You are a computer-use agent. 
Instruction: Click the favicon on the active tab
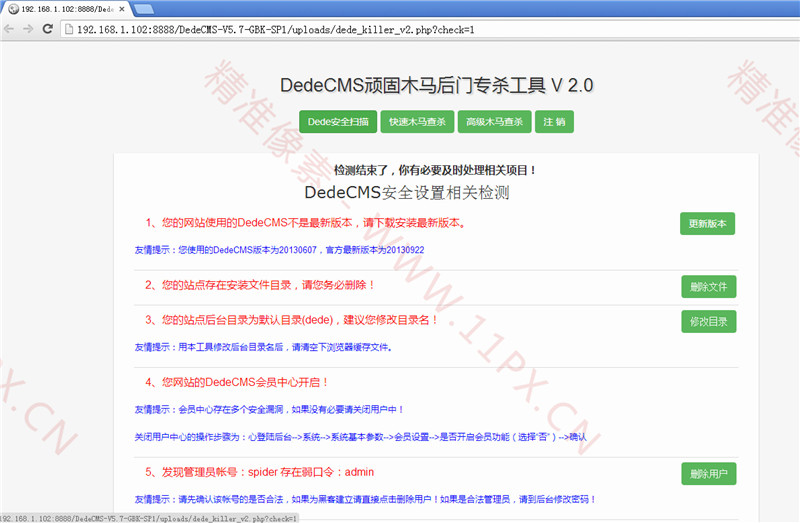[14, 8]
